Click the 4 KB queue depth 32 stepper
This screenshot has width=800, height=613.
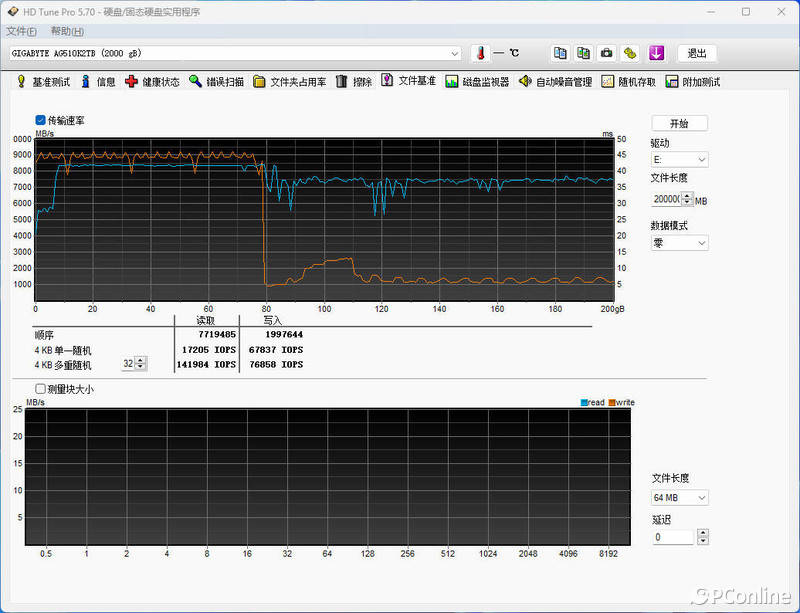(141, 364)
